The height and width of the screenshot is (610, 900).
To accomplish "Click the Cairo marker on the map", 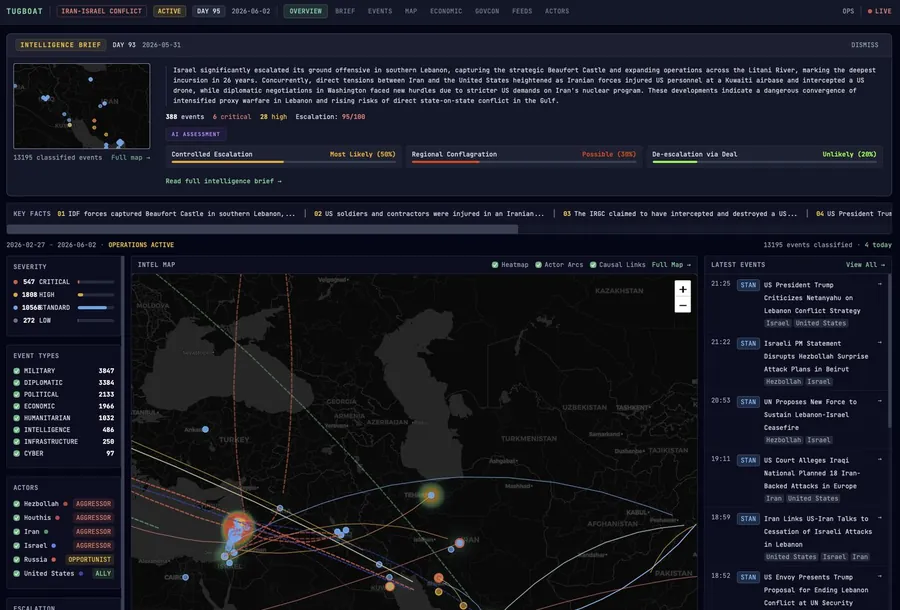I will point(185,577).
